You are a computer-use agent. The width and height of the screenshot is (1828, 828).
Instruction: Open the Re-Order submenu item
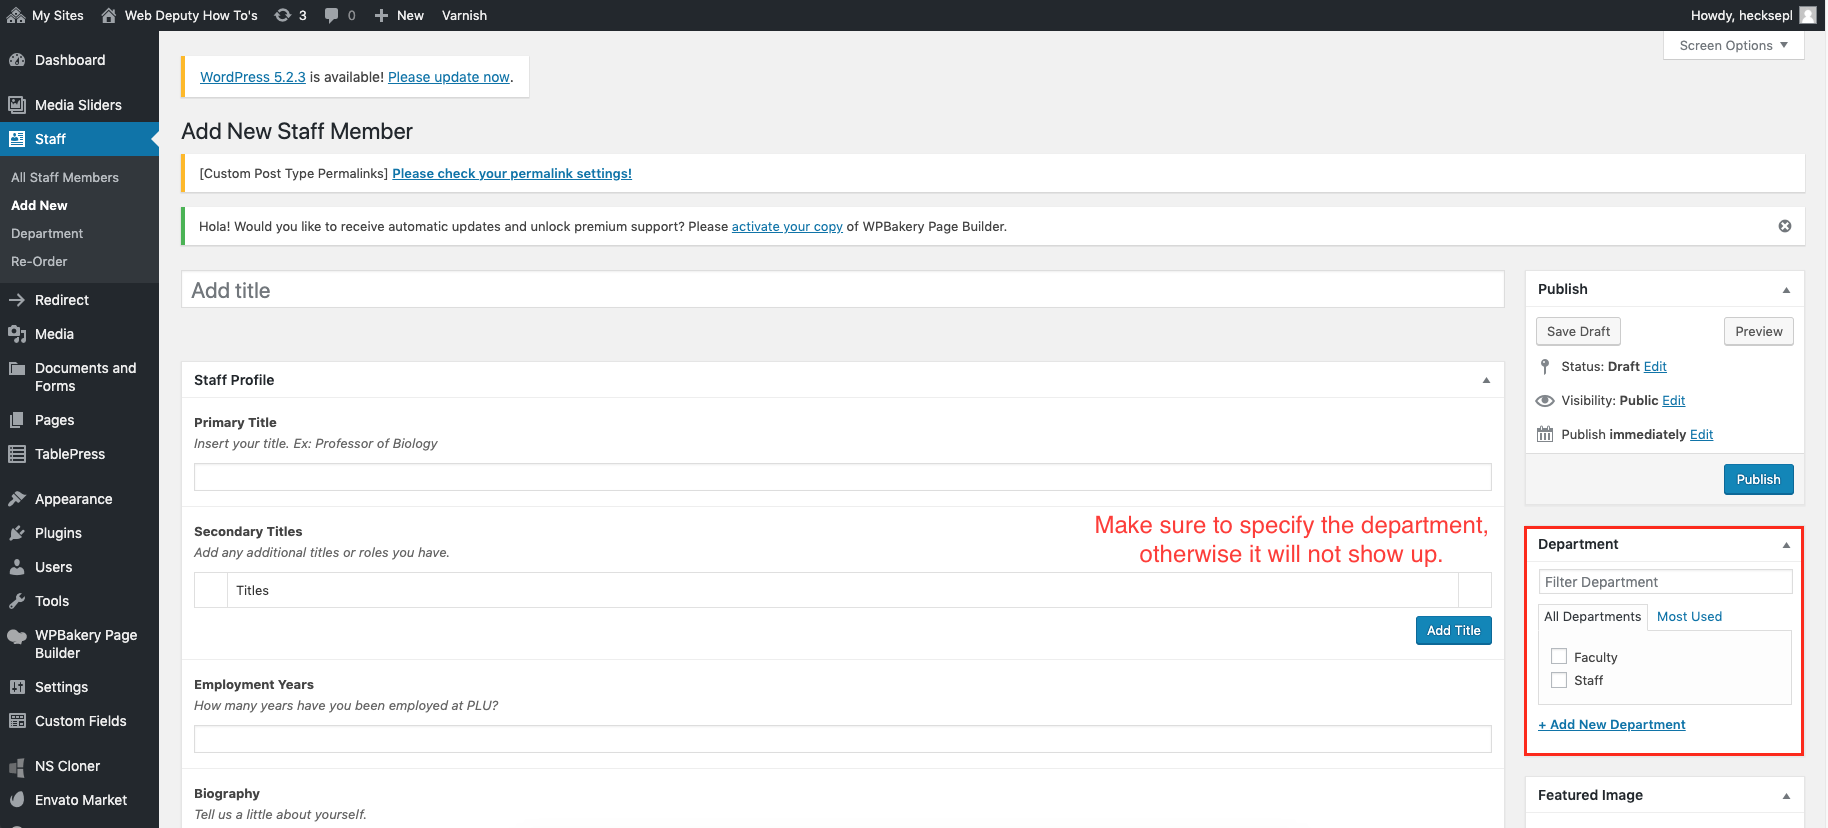pyautogui.click(x=39, y=261)
